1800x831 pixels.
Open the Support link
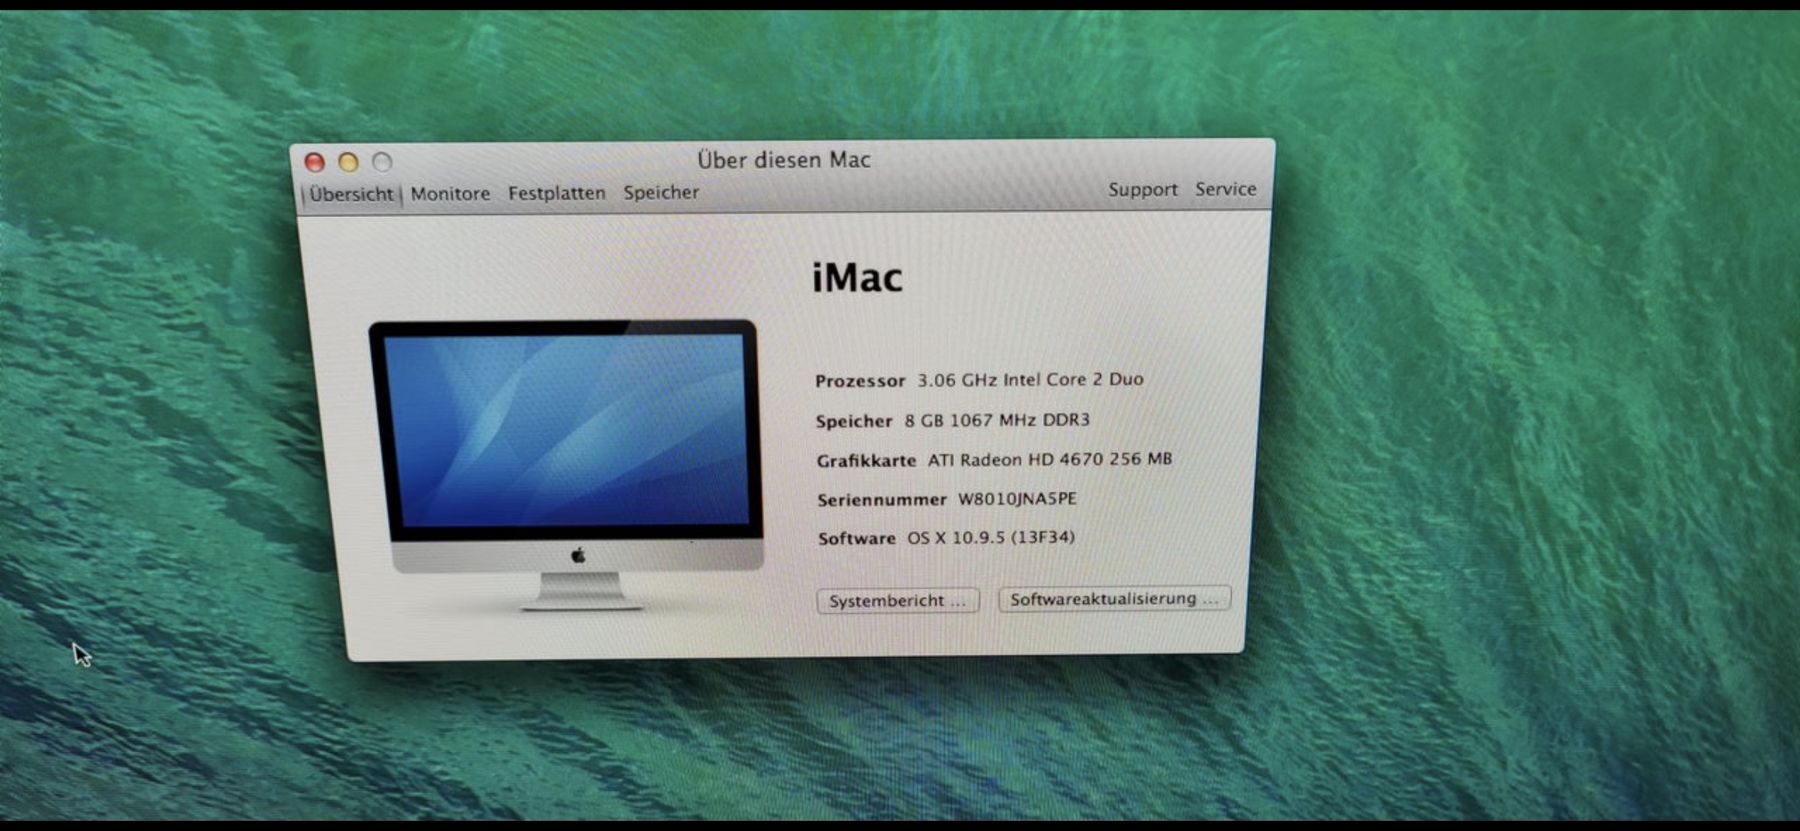[x=1142, y=189]
